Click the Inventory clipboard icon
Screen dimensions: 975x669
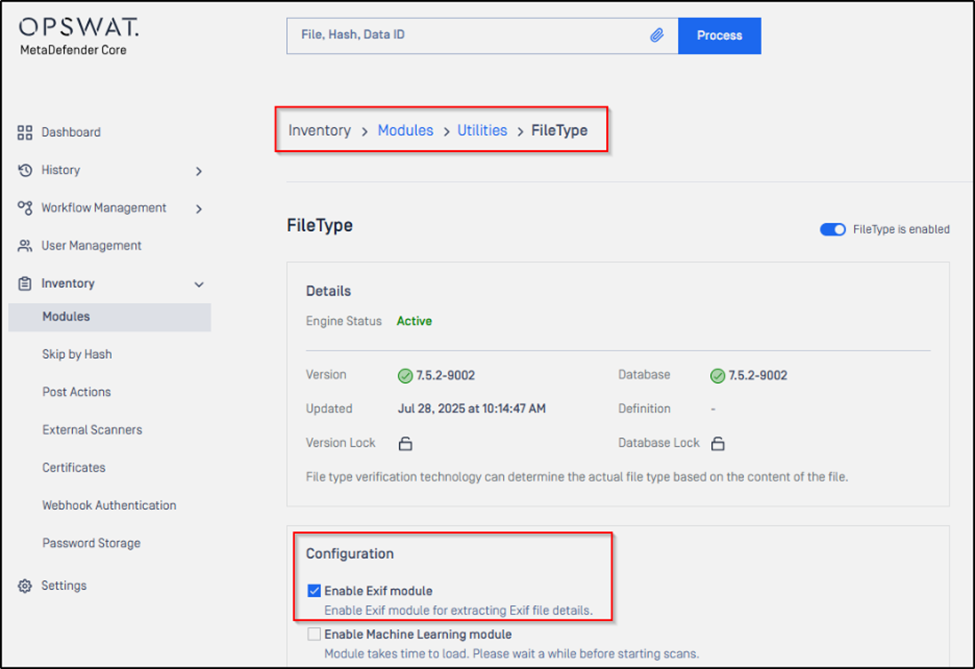pos(25,284)
